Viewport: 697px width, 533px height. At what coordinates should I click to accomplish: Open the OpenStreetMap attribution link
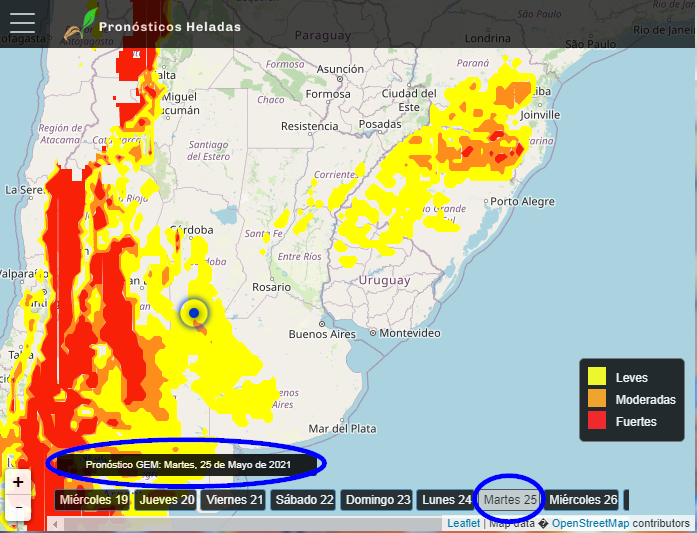point(590,523)
